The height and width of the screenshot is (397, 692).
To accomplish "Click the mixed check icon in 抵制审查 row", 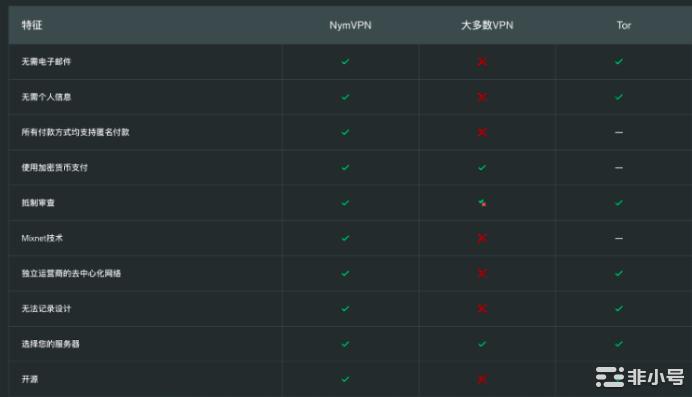I will click(x=482, y=203).
